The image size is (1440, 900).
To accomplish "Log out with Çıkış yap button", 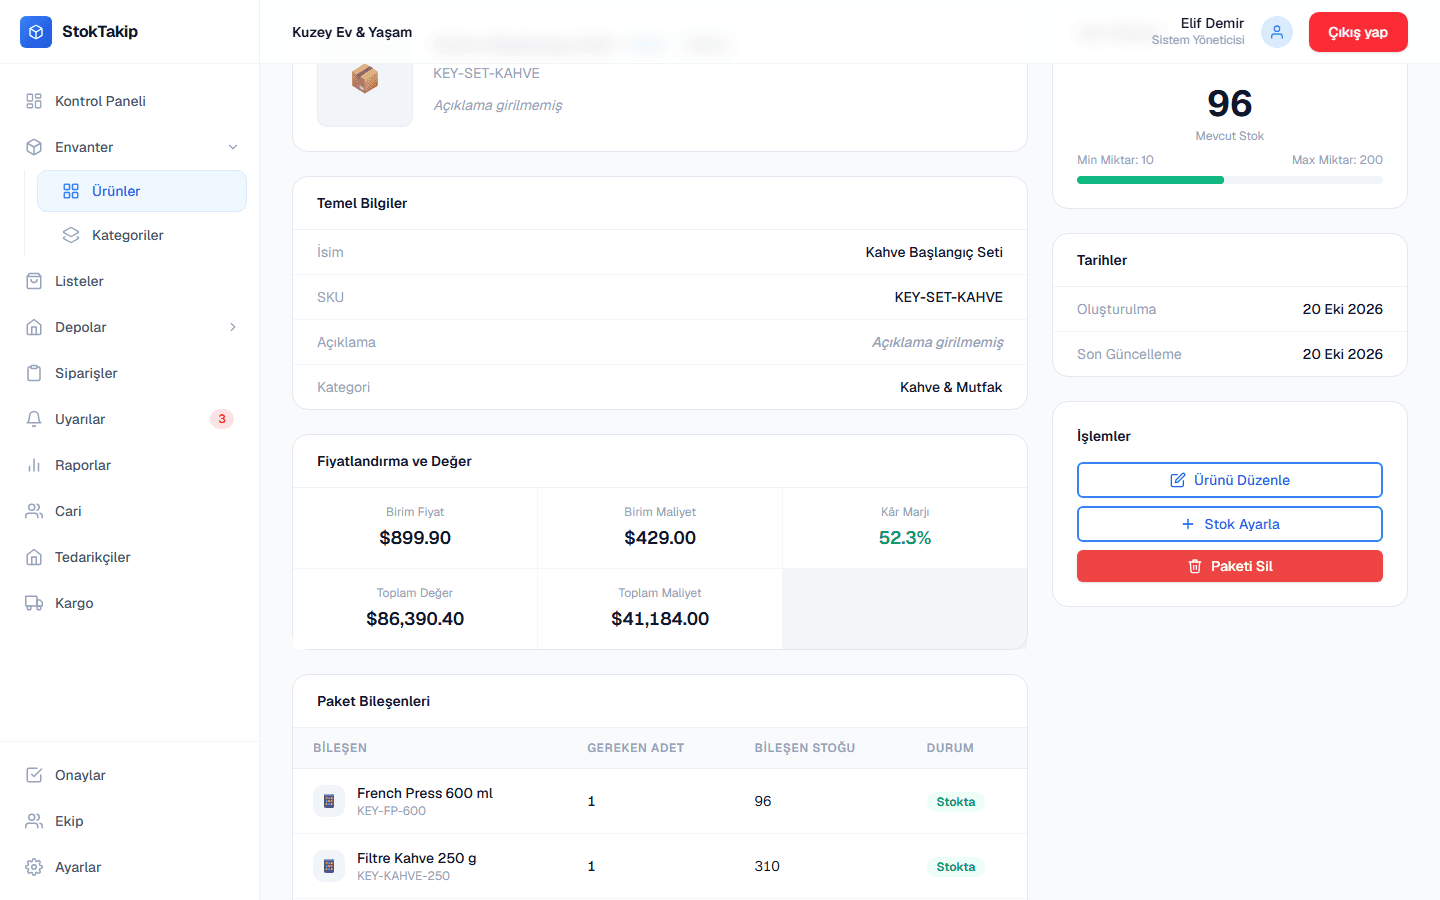I will [x=1358, y=32].
